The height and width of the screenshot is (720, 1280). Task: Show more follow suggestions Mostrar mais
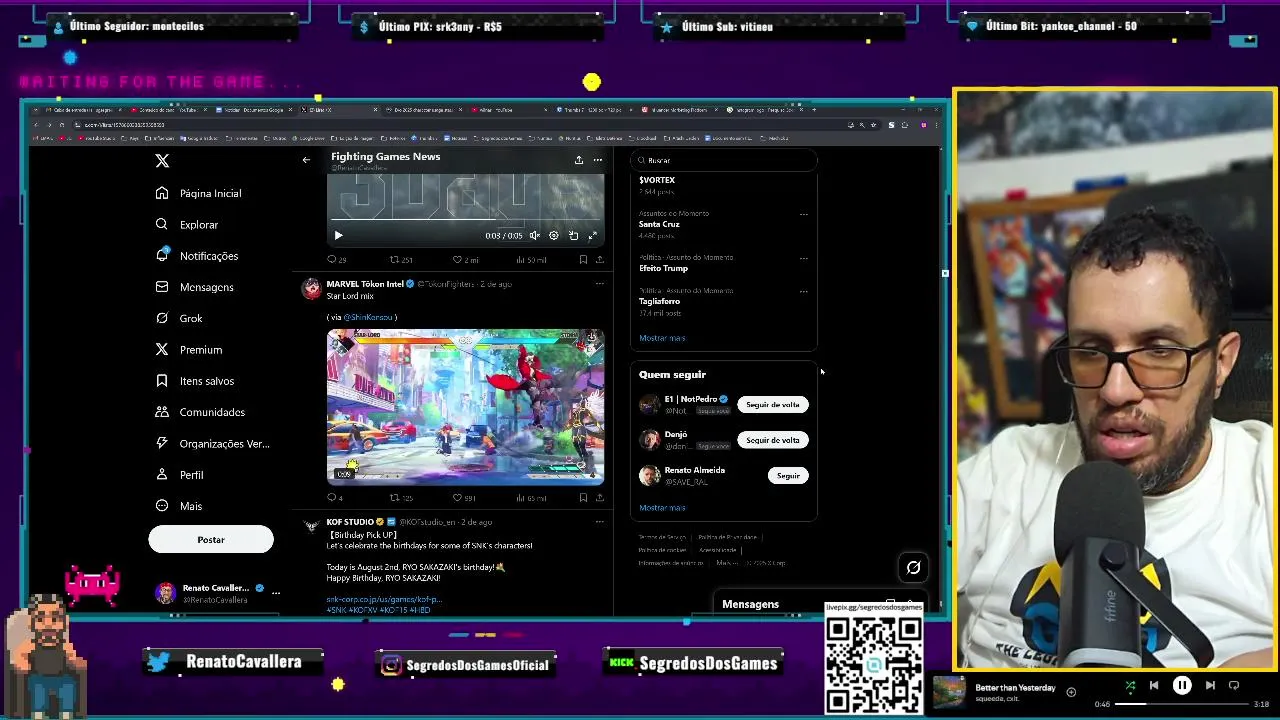click(662, 508)
